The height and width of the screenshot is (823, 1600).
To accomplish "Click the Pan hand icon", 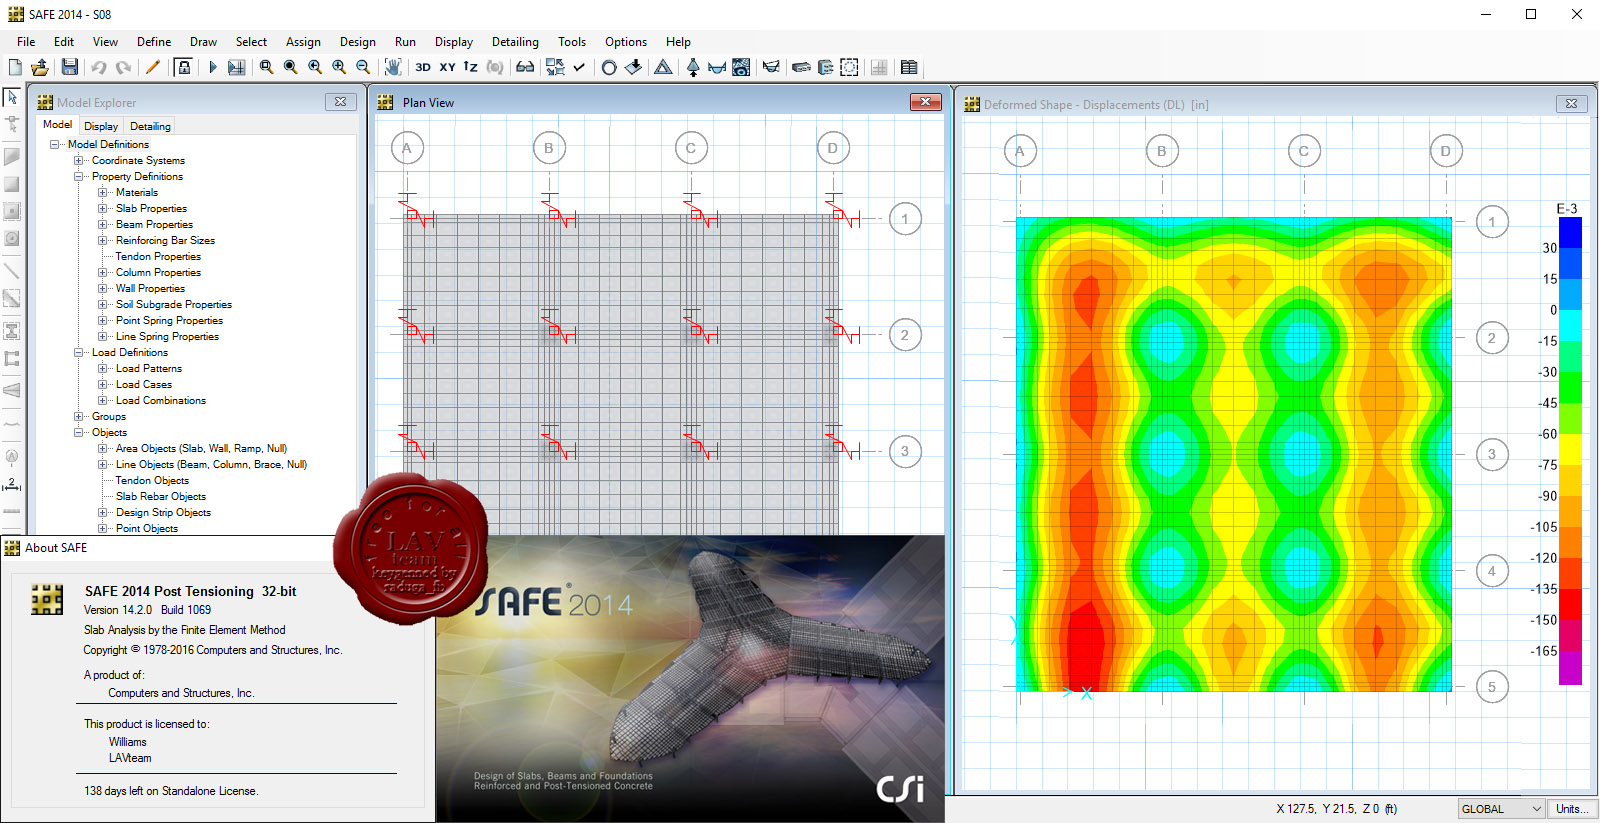I will [393, 67].
